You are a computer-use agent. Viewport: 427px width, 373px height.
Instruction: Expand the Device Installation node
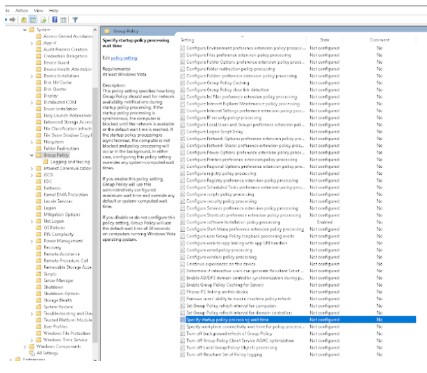(x=32, y=76)
